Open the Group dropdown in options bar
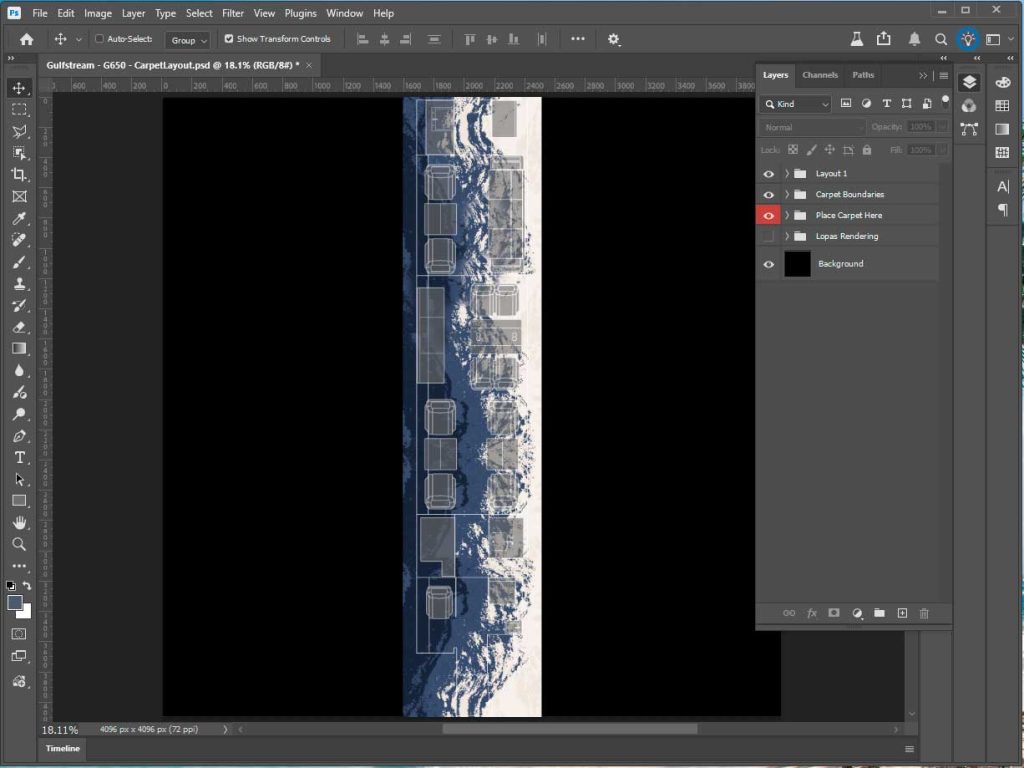Image resolution: width=1024 pixels, height=768 pixels. pyautogui.click(x=186, y=40)
